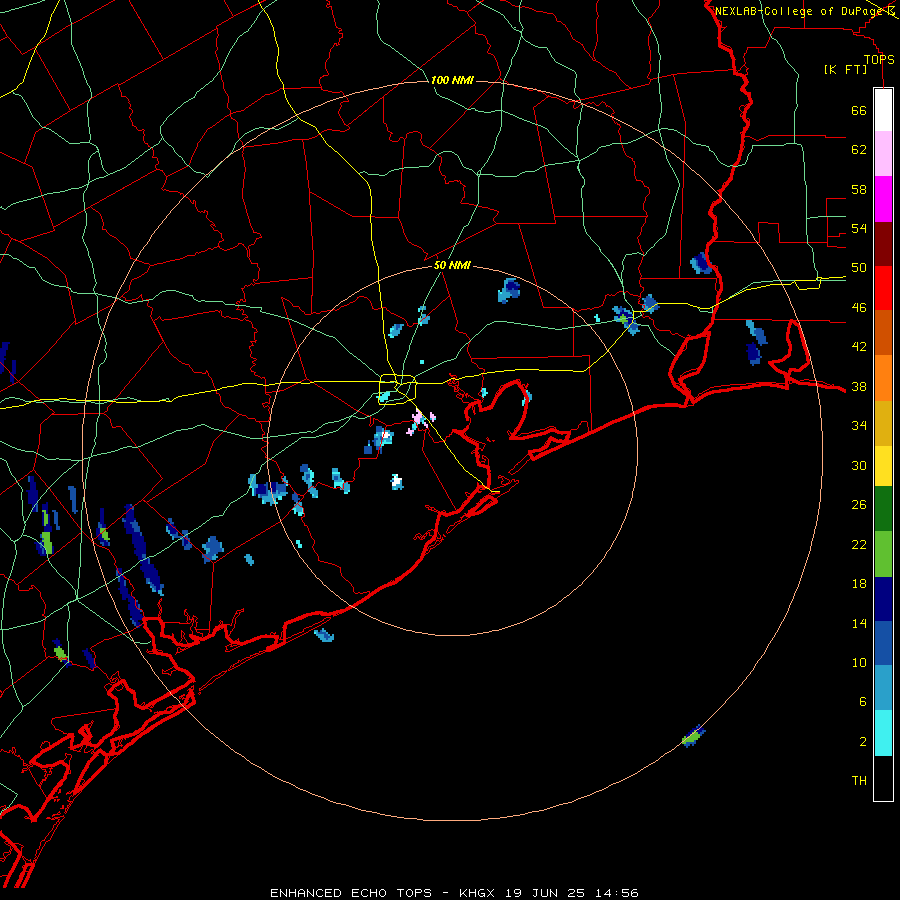The height and width of the screenshot is (900, 900).
Task: Click the 22 value on the scale
Action: click(x=859, y=544)
